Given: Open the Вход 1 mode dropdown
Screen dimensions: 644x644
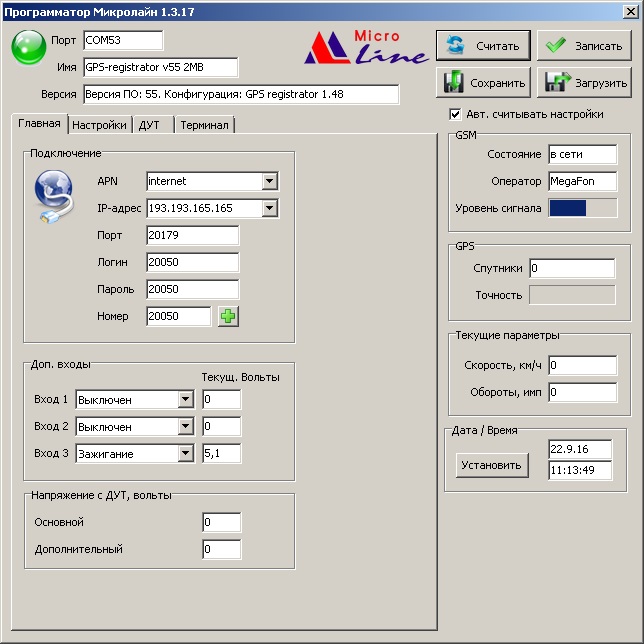Looking at the screenshot, I should click(x=184, y=399).
